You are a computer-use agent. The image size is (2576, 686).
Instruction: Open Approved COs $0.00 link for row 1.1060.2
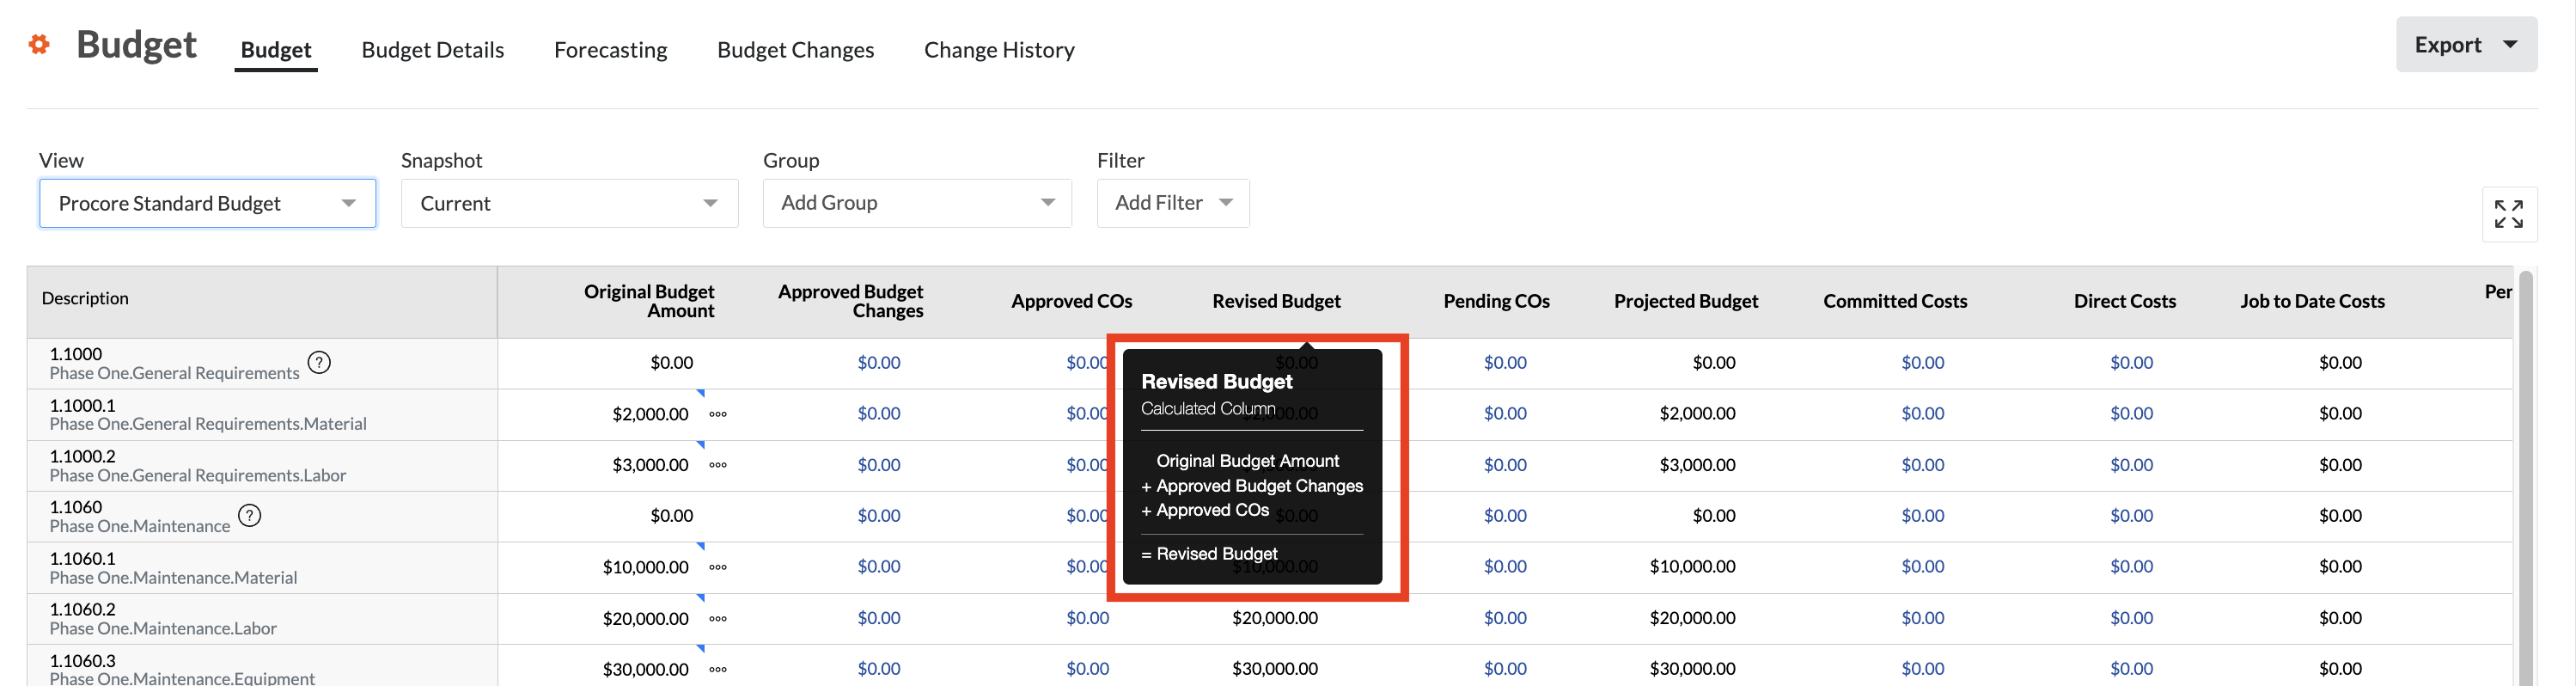(1087, 619)
